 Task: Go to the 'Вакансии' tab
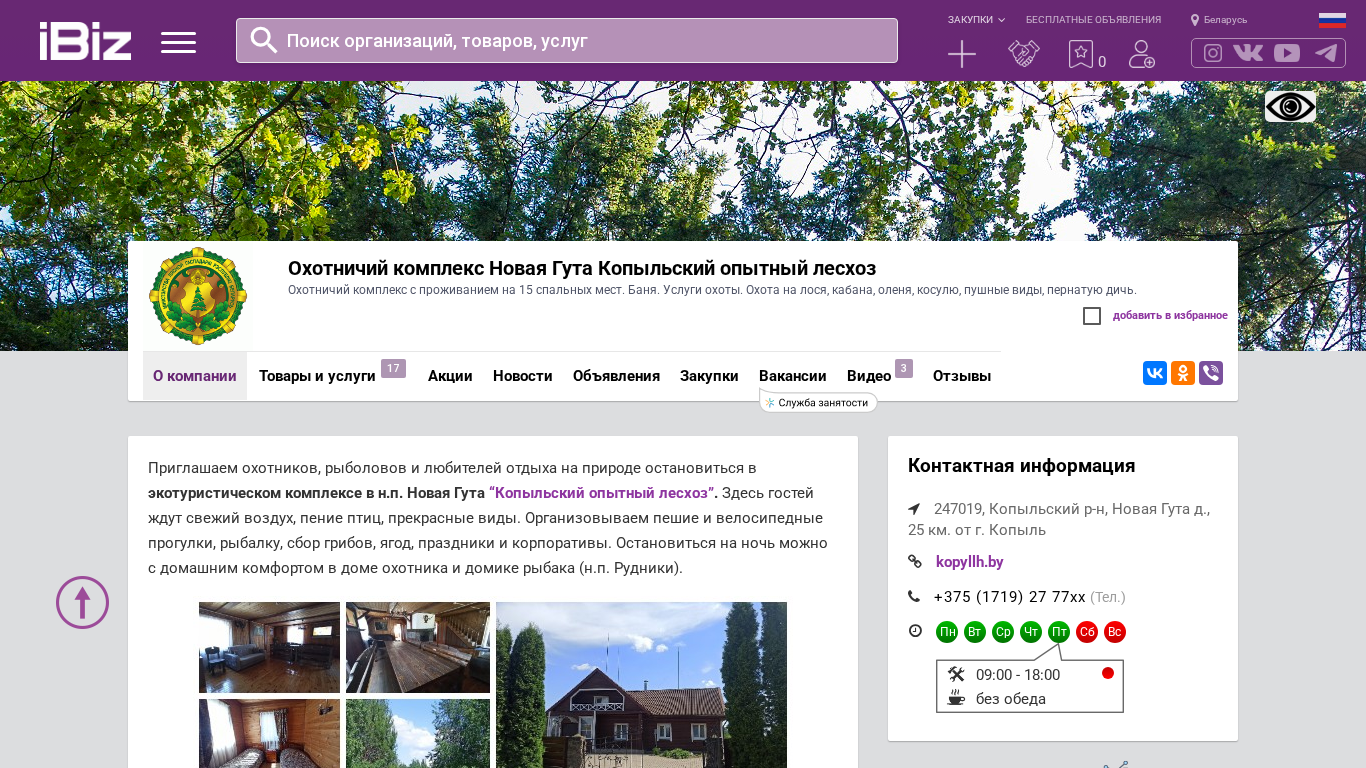[793, 376]
